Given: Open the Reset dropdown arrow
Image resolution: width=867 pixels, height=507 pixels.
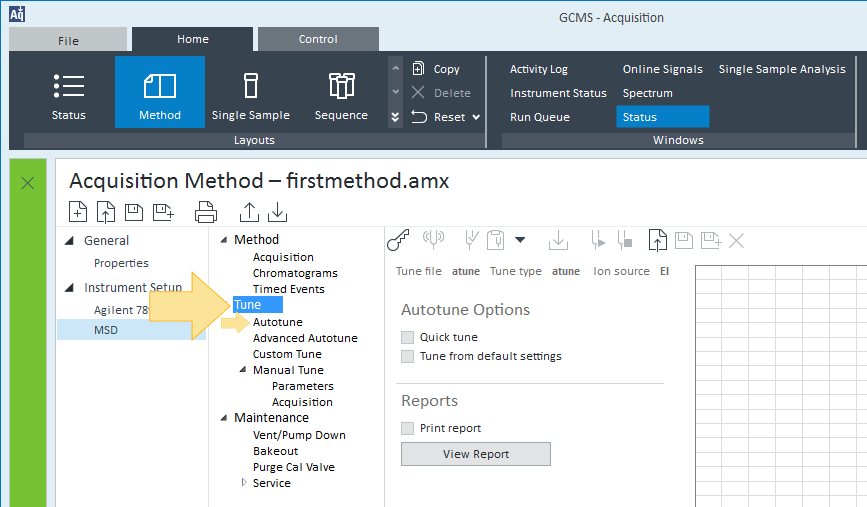Looking at the screenshot, I should click(x=476, y=117).
